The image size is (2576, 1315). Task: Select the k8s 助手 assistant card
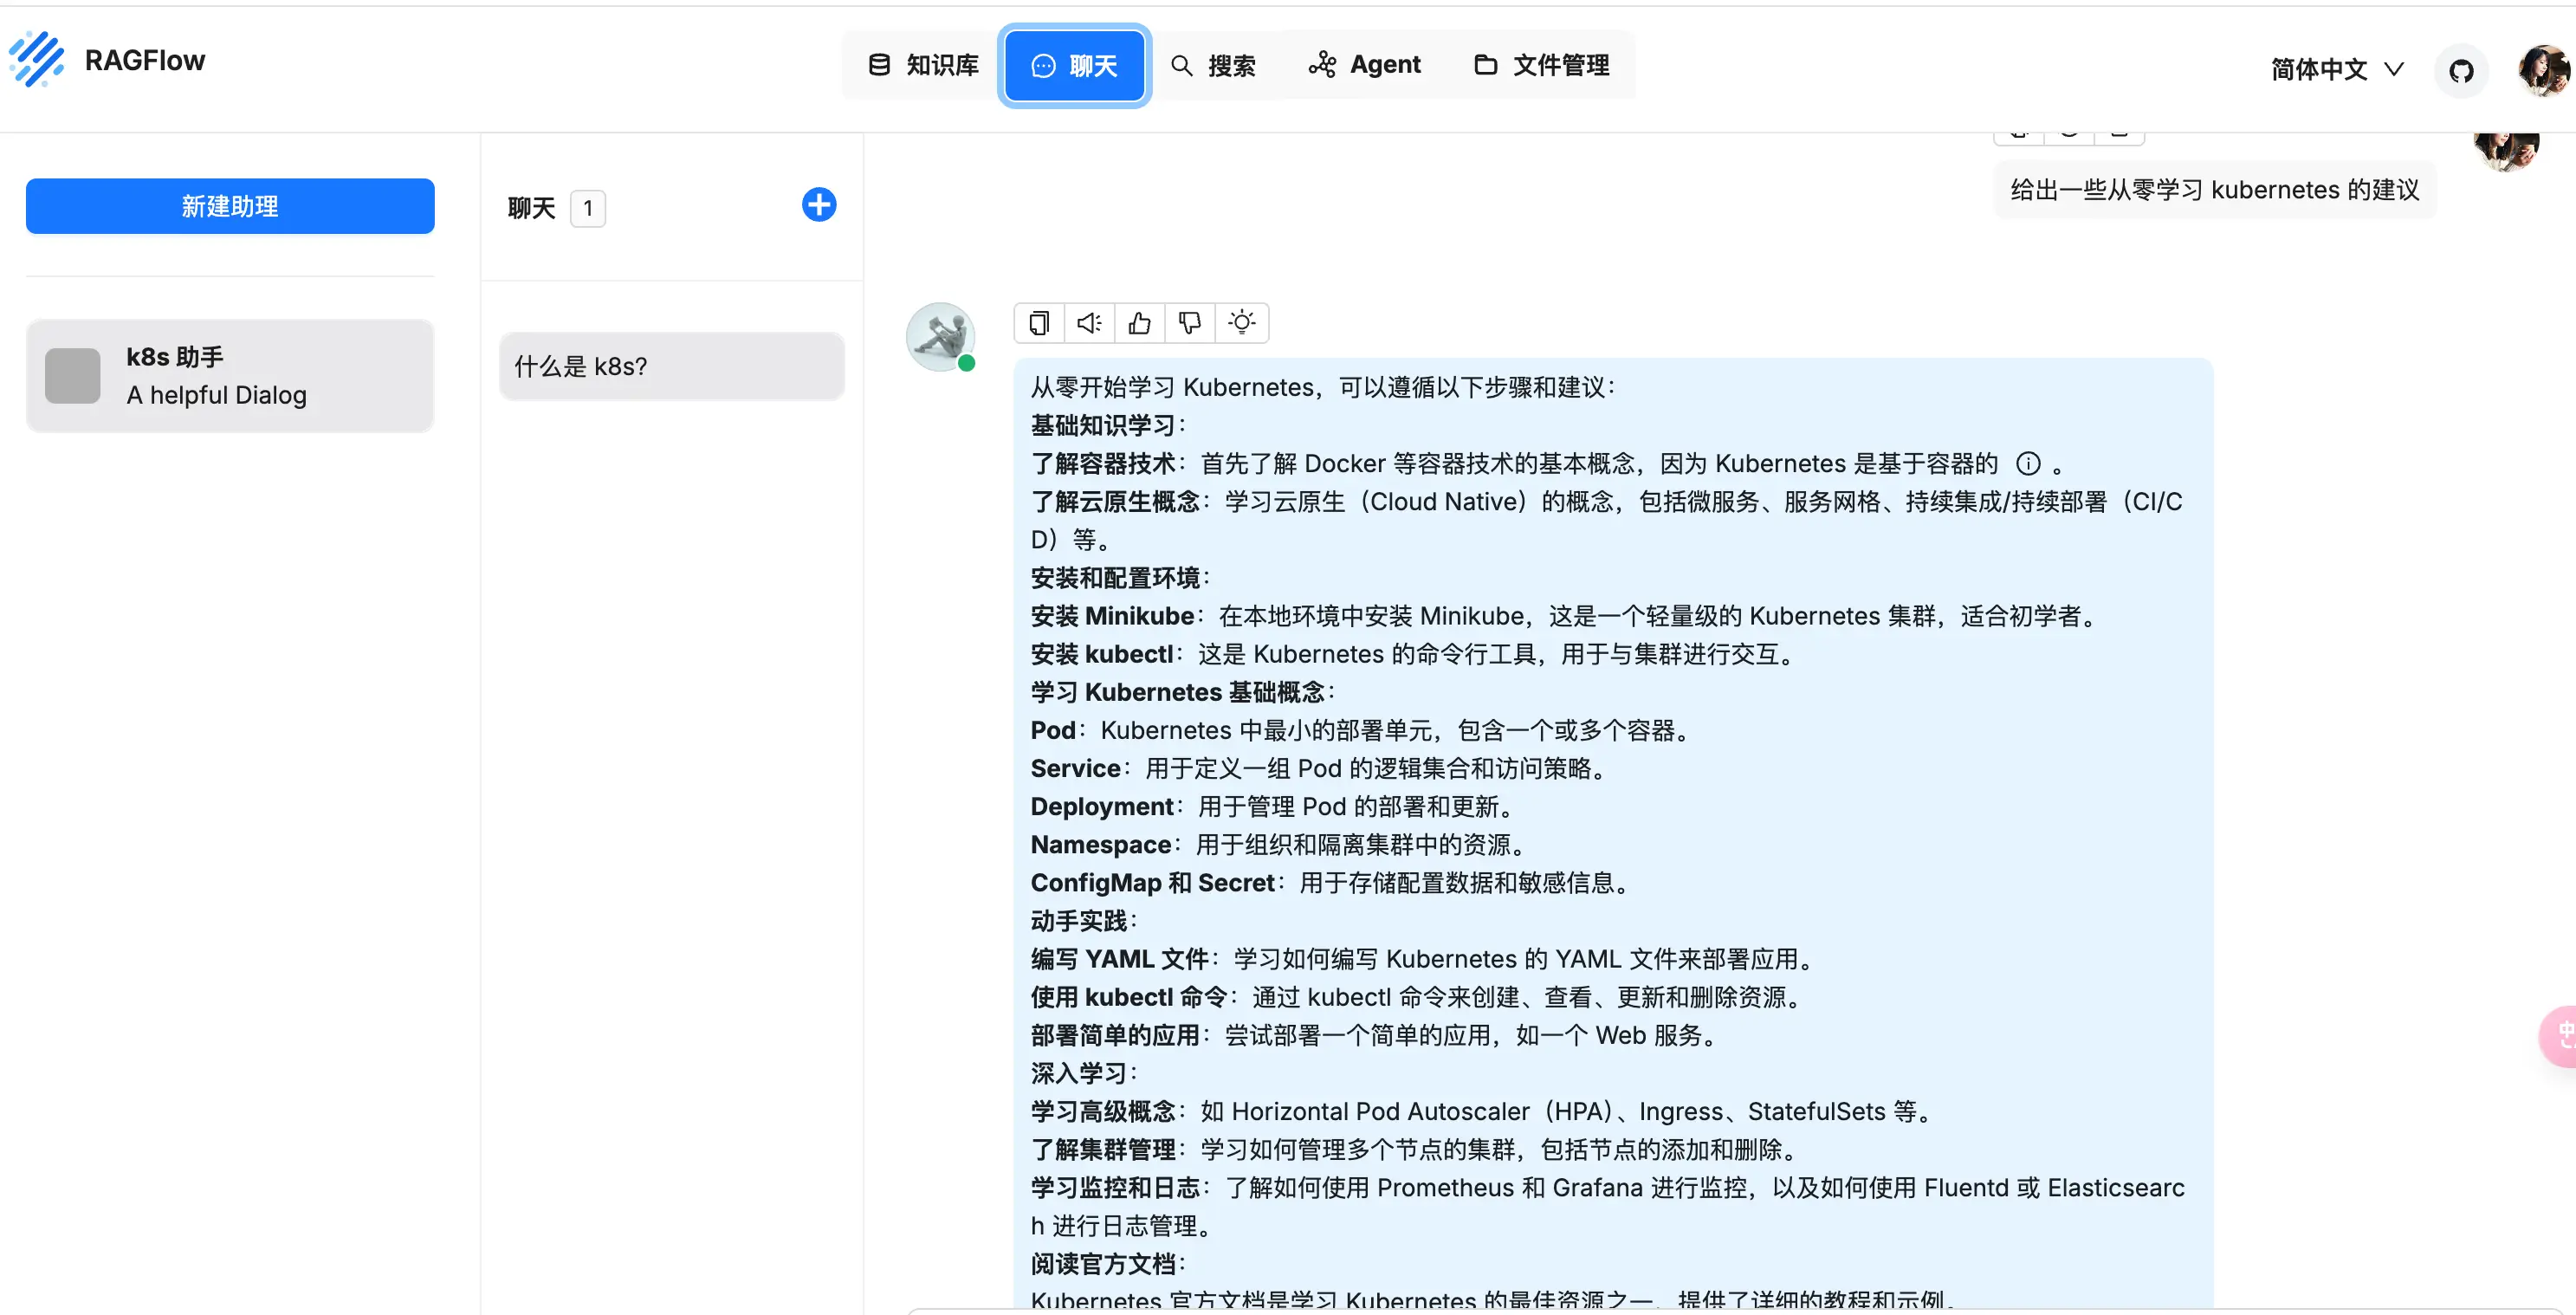(x=230, y=376)
